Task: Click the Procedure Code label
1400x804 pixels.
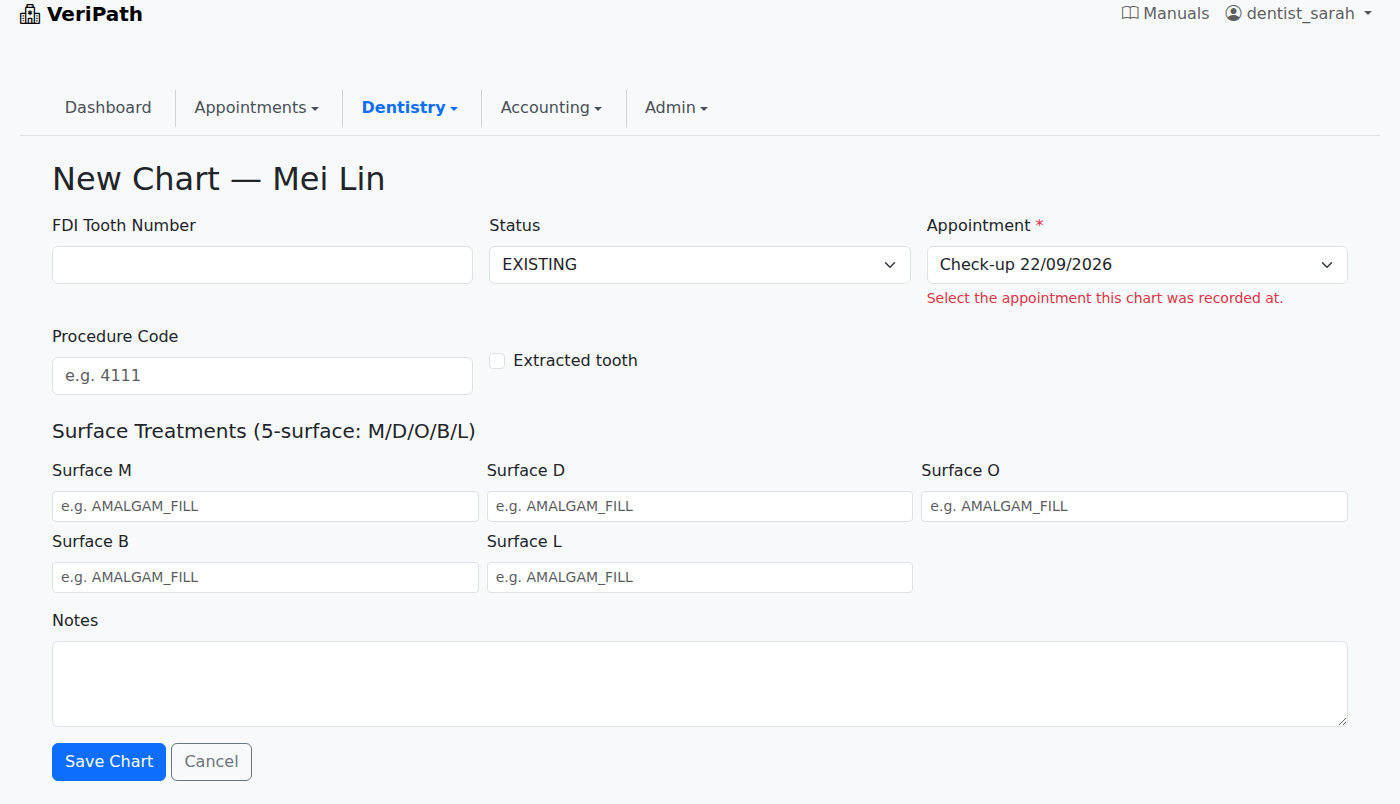Action: pyautogui.click(x=115, y=337)
